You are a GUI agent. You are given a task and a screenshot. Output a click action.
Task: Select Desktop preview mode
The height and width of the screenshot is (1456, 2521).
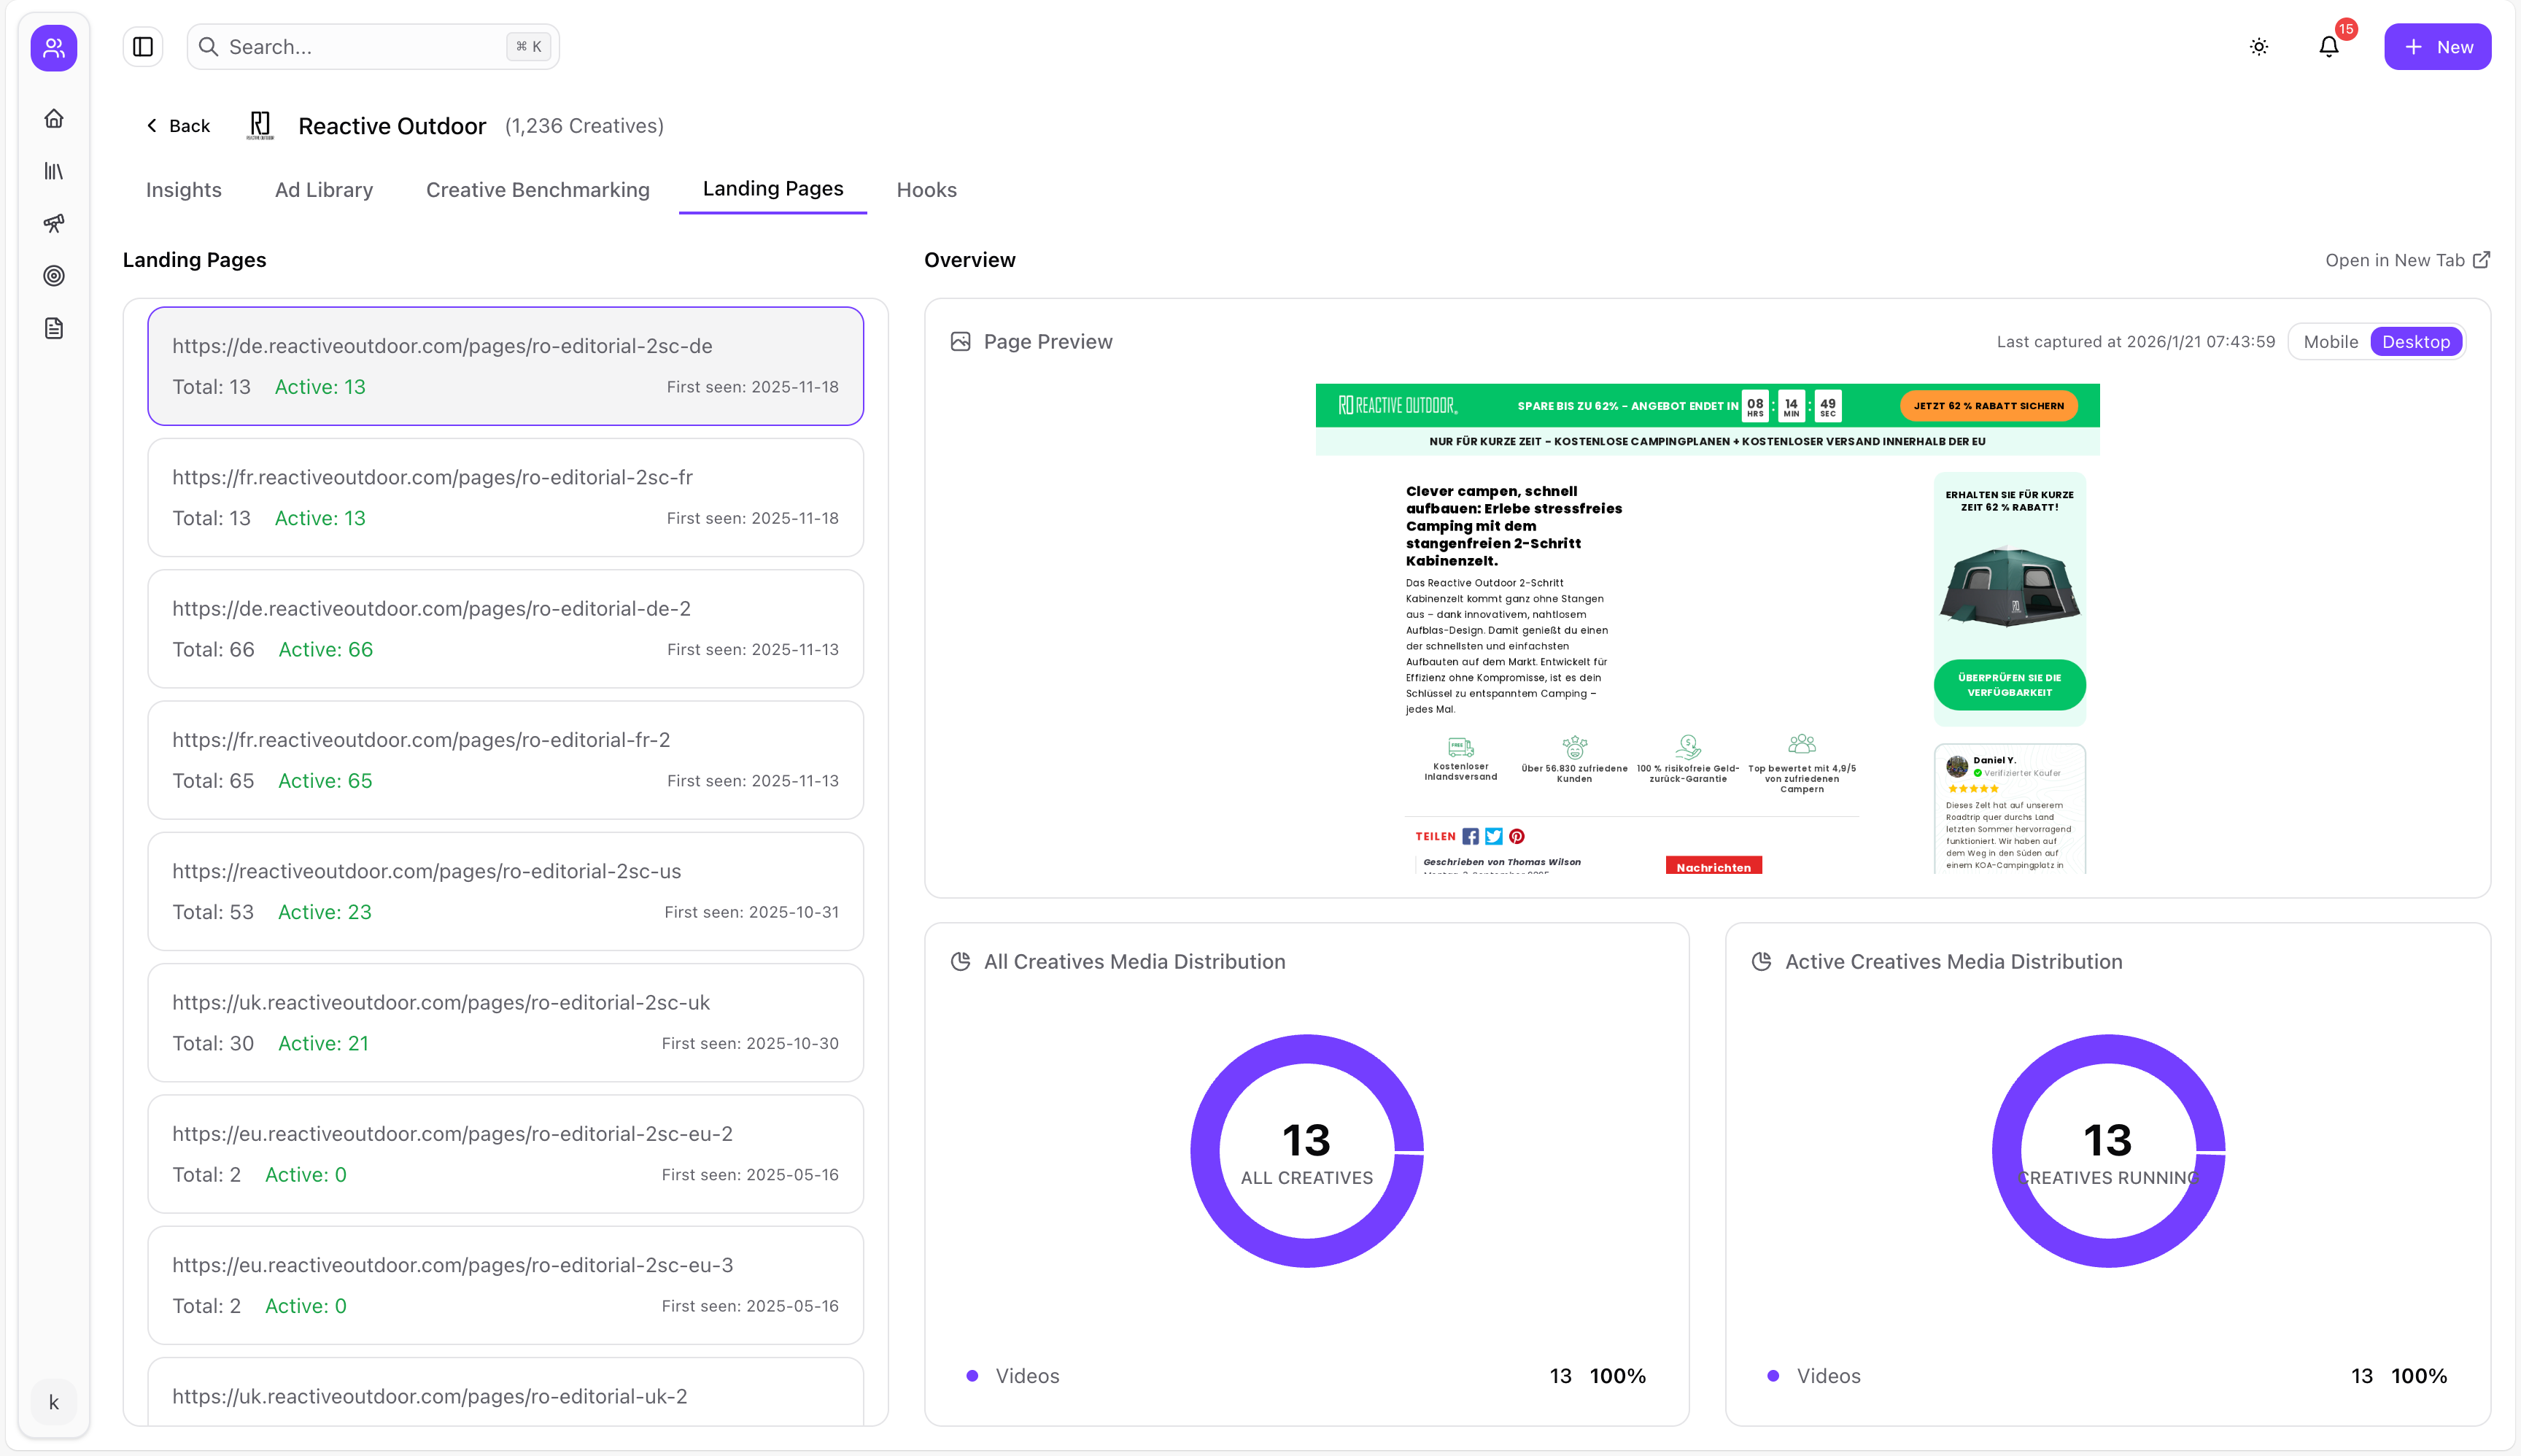tap(2415, 342)
